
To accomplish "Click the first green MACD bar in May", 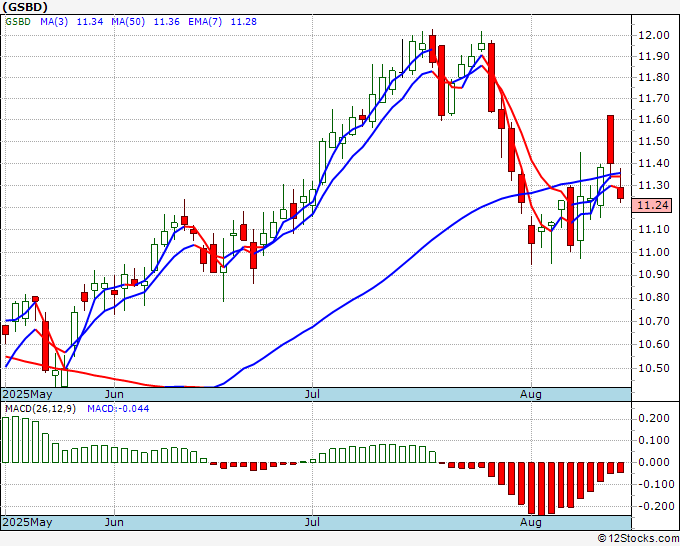I will (6, 440).
